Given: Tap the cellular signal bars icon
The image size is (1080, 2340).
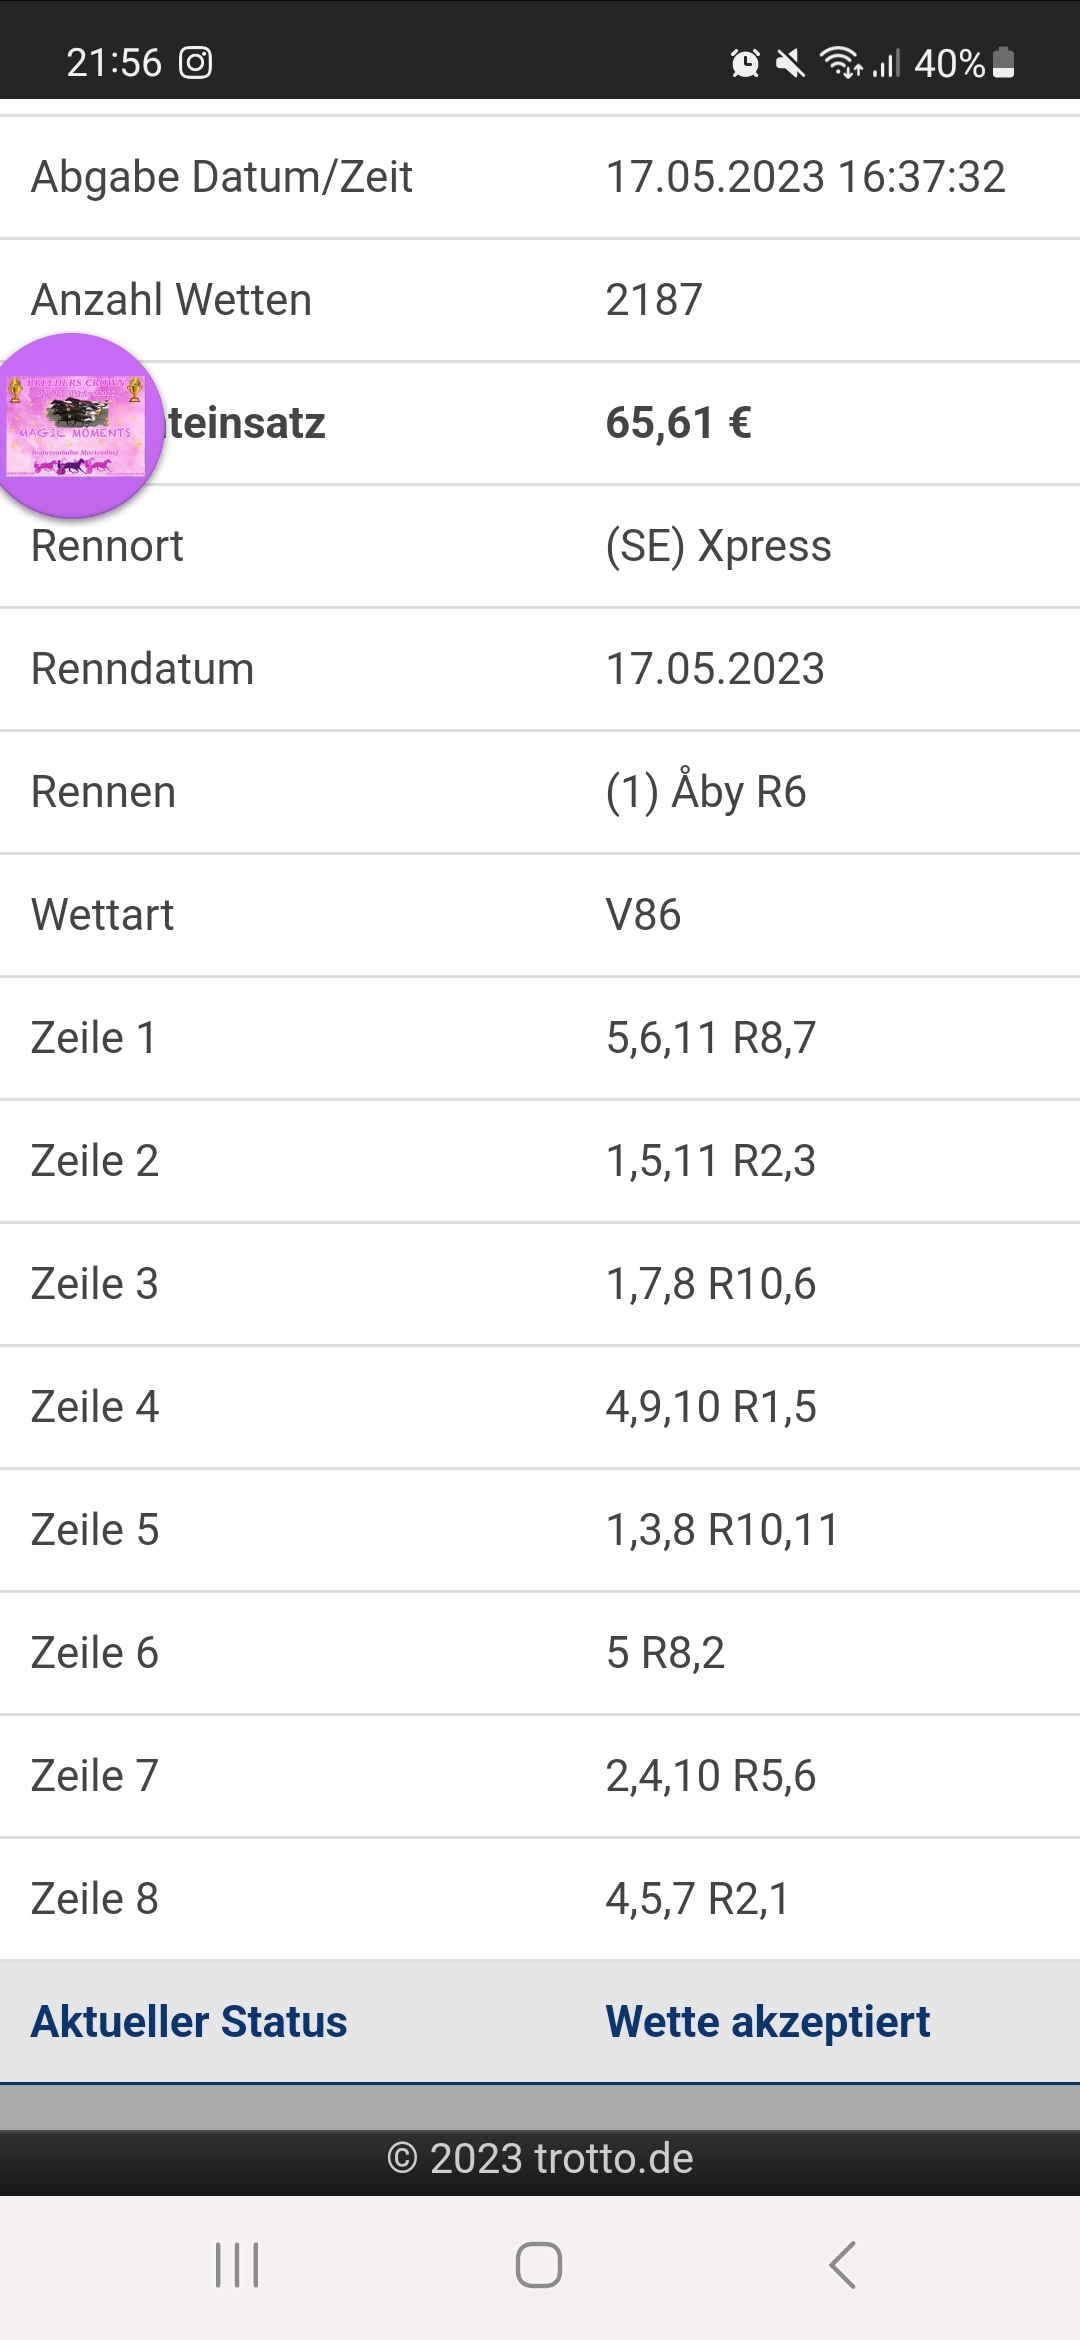Looking at the screenshot, I should coord(887,63).
